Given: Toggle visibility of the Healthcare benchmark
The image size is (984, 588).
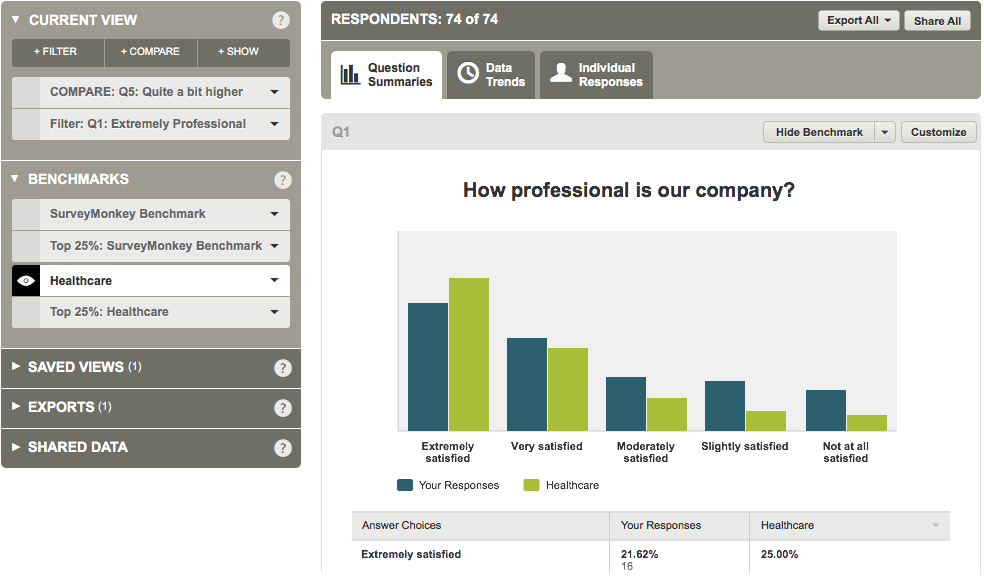Looking at the screenshot, I should [25, 280].
